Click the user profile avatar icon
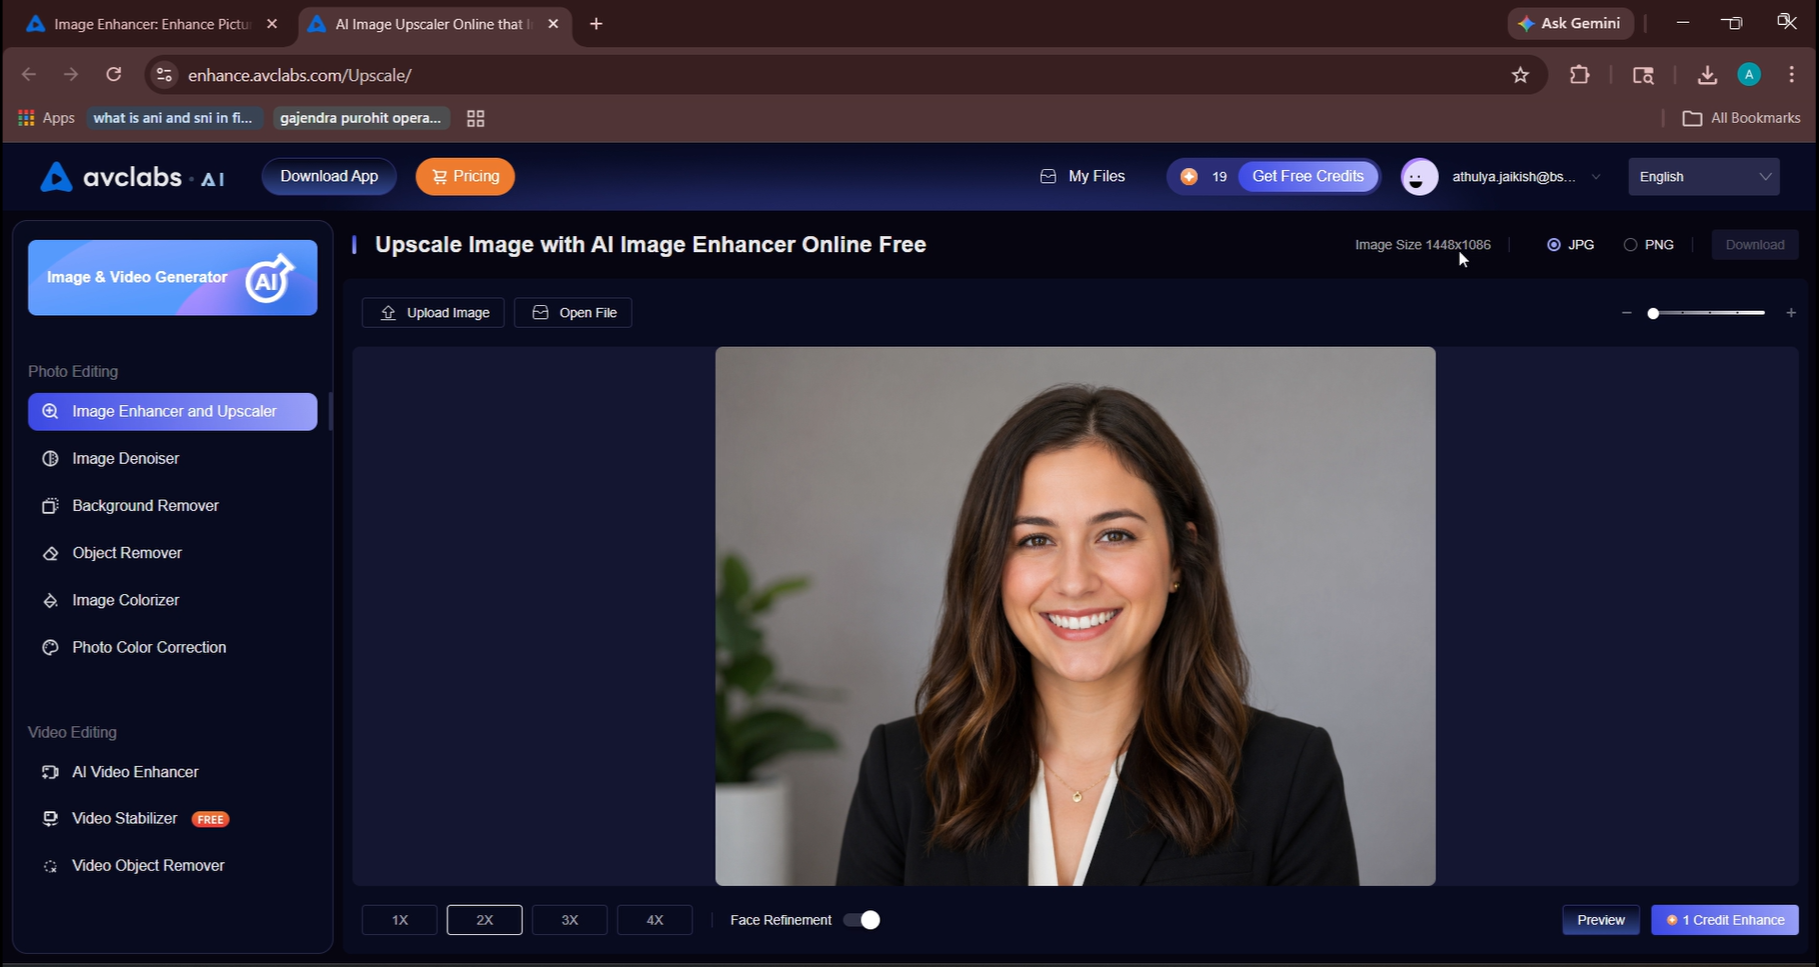This screenshot has height=967, width=1819. coord(1419,177)
